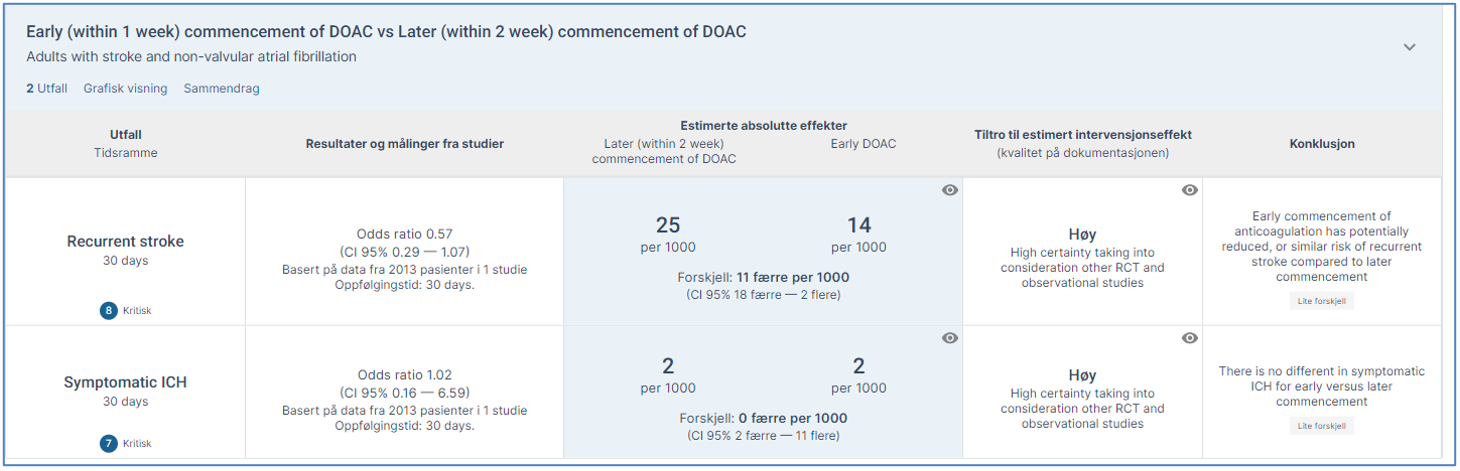
Task: Click the Konklusjon column header
Action: [x=1321, y=144]
